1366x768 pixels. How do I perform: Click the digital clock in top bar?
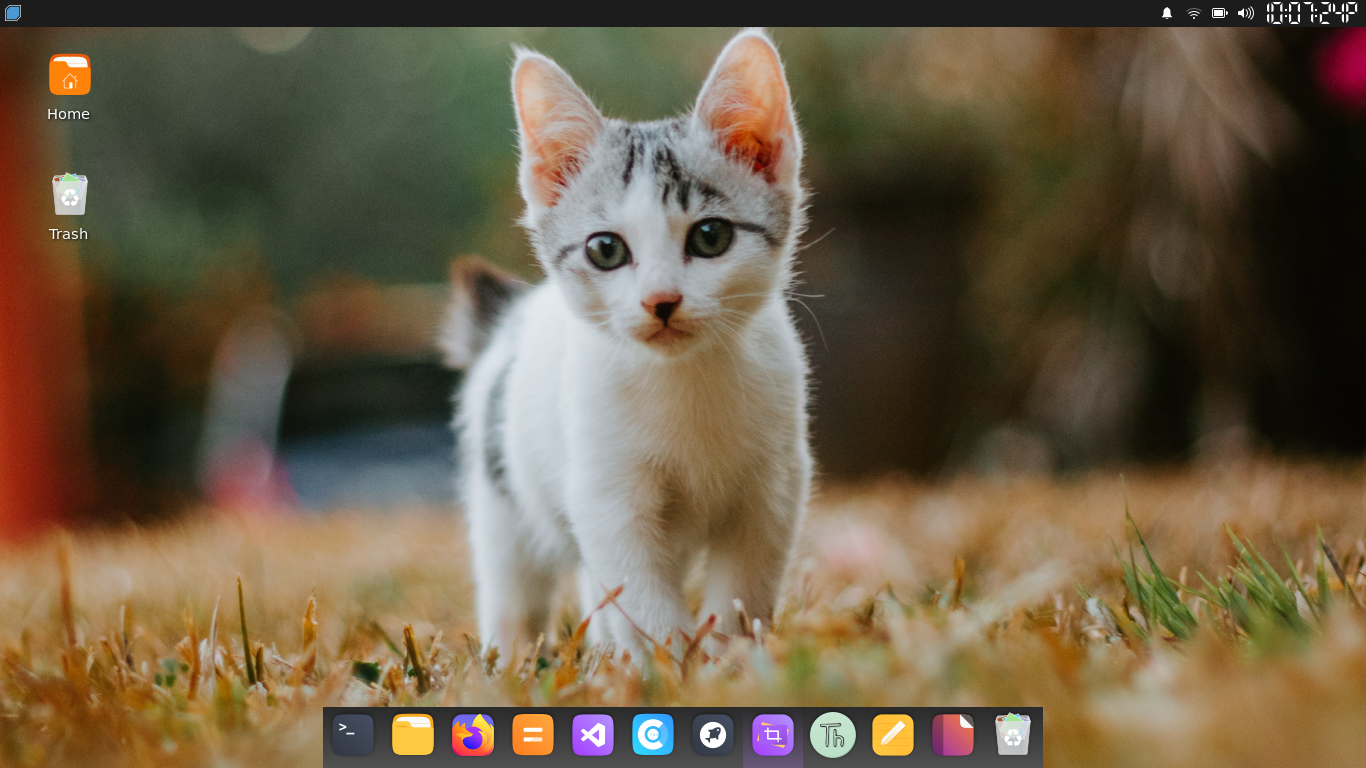click(1312, 13)
